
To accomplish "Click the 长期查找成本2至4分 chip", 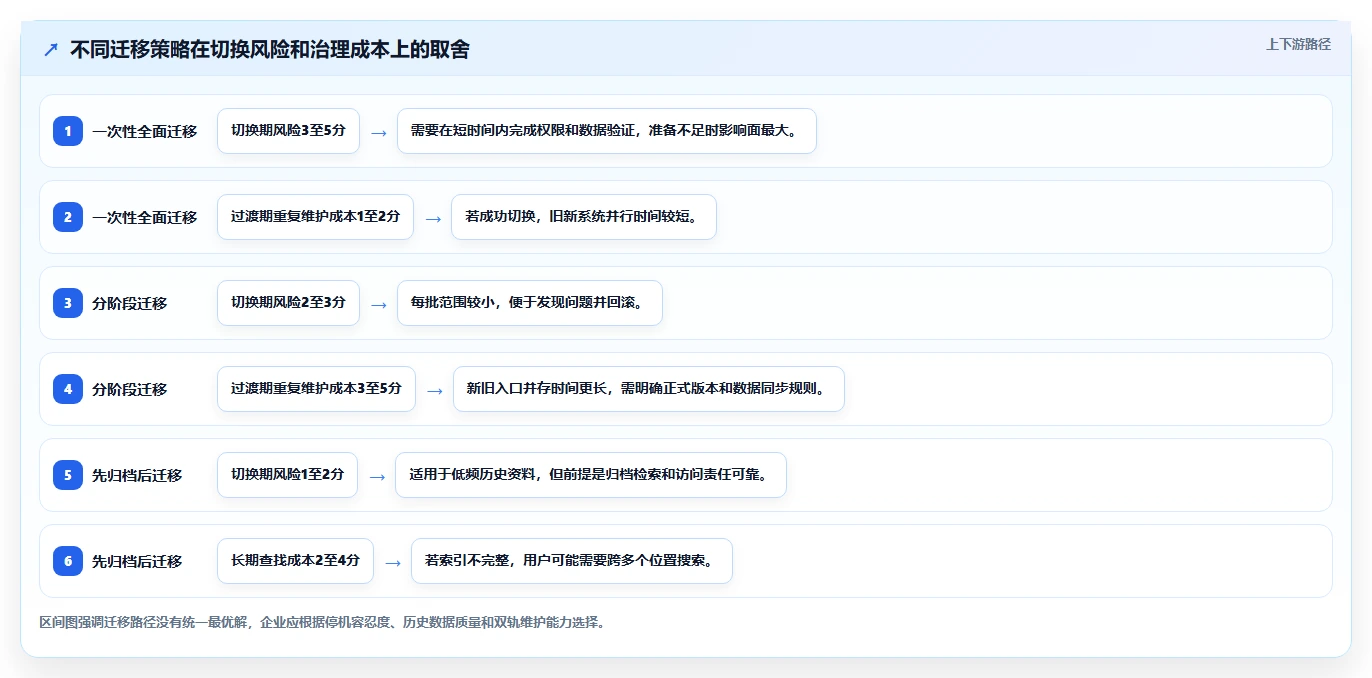I will click(x=295, y=561).
